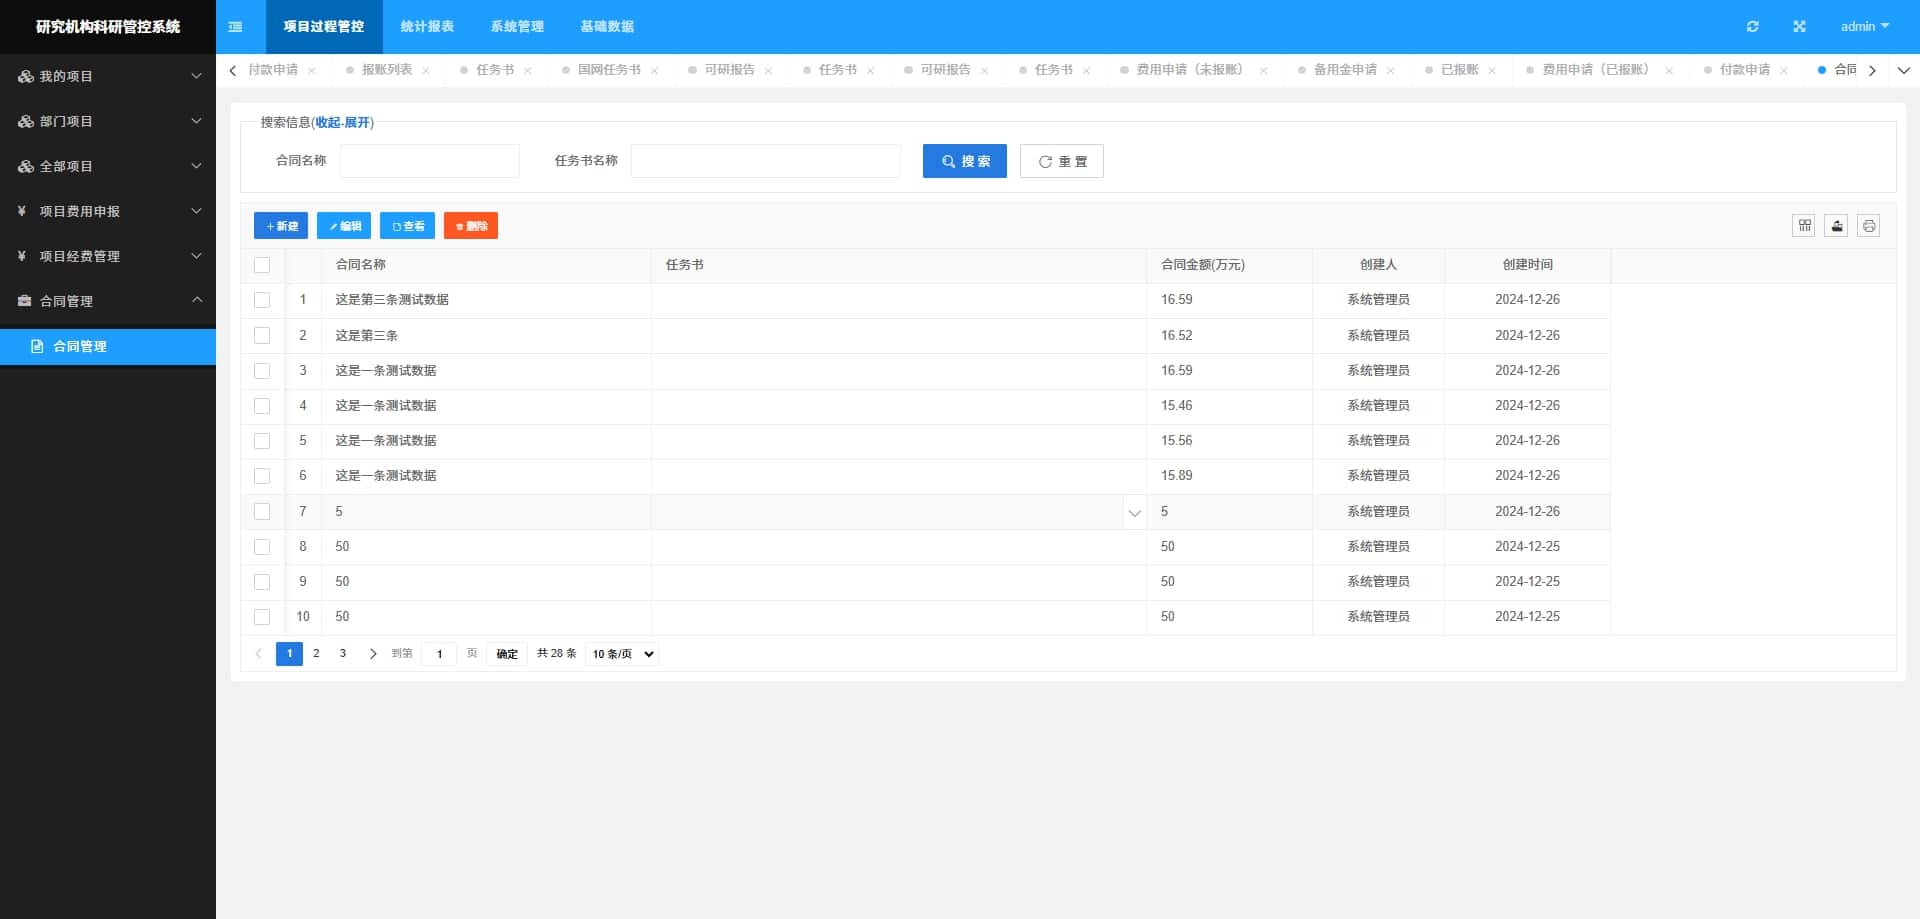This screenshot has height=919, width=1920.
Task: Check the row 1 checkbox for 这是第三条测试数据
Action: (262, 300)
